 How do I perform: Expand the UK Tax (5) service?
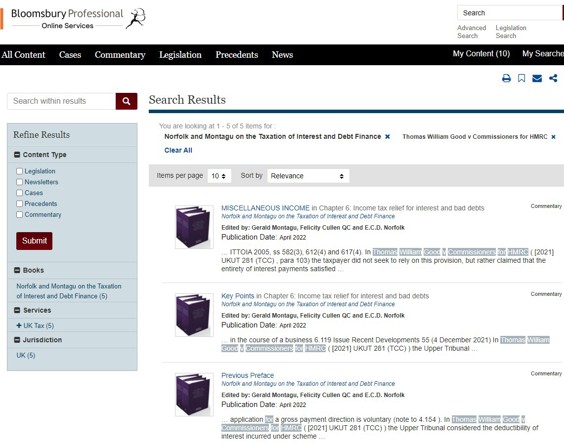click(x=19, y=325)
